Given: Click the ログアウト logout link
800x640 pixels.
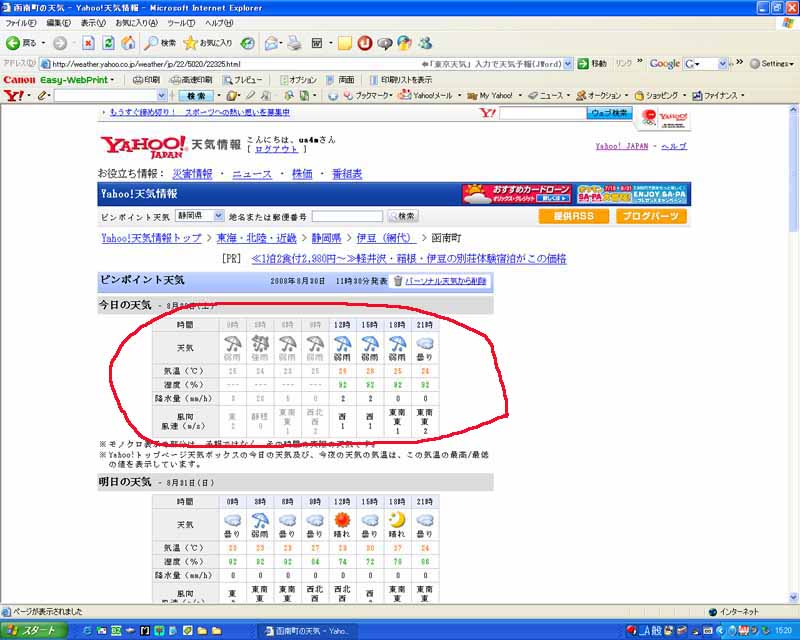Looking at the screenshot, I should tap(276, 149).
